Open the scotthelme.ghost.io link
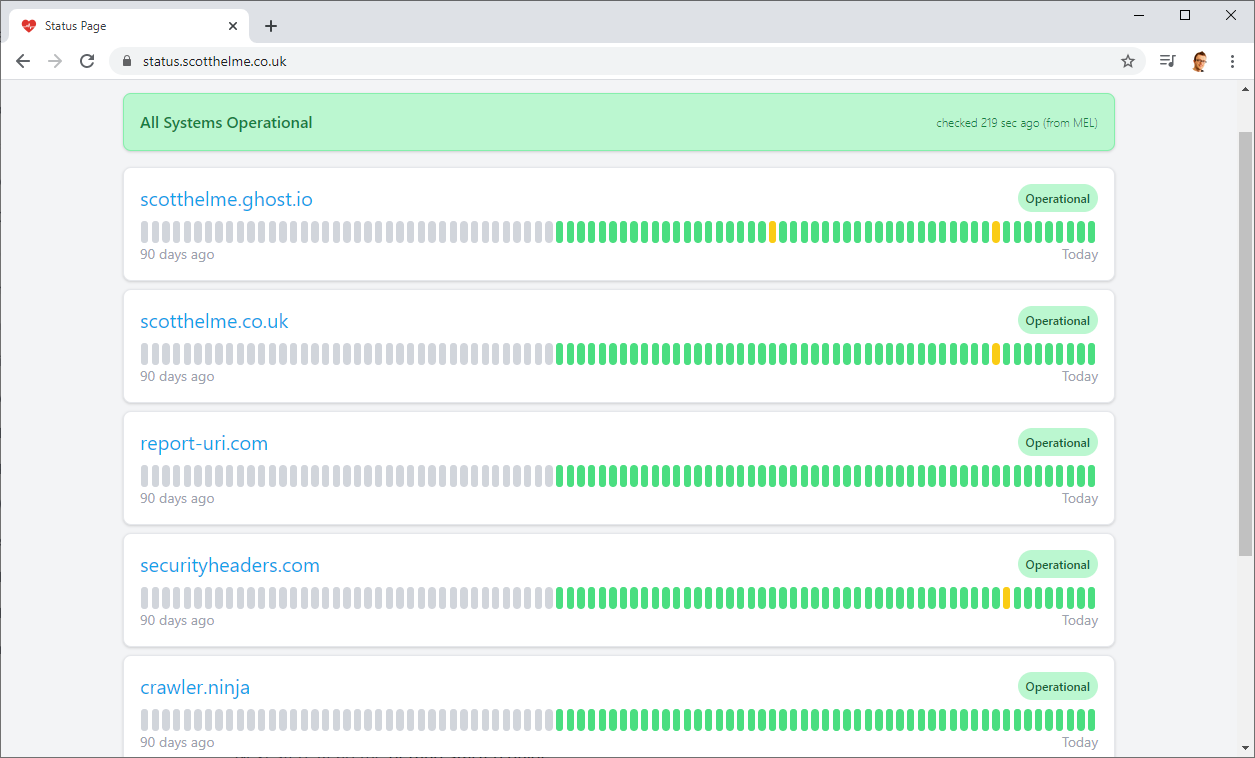This screenshot has width=1255, height=758. (x=226, y=199)
